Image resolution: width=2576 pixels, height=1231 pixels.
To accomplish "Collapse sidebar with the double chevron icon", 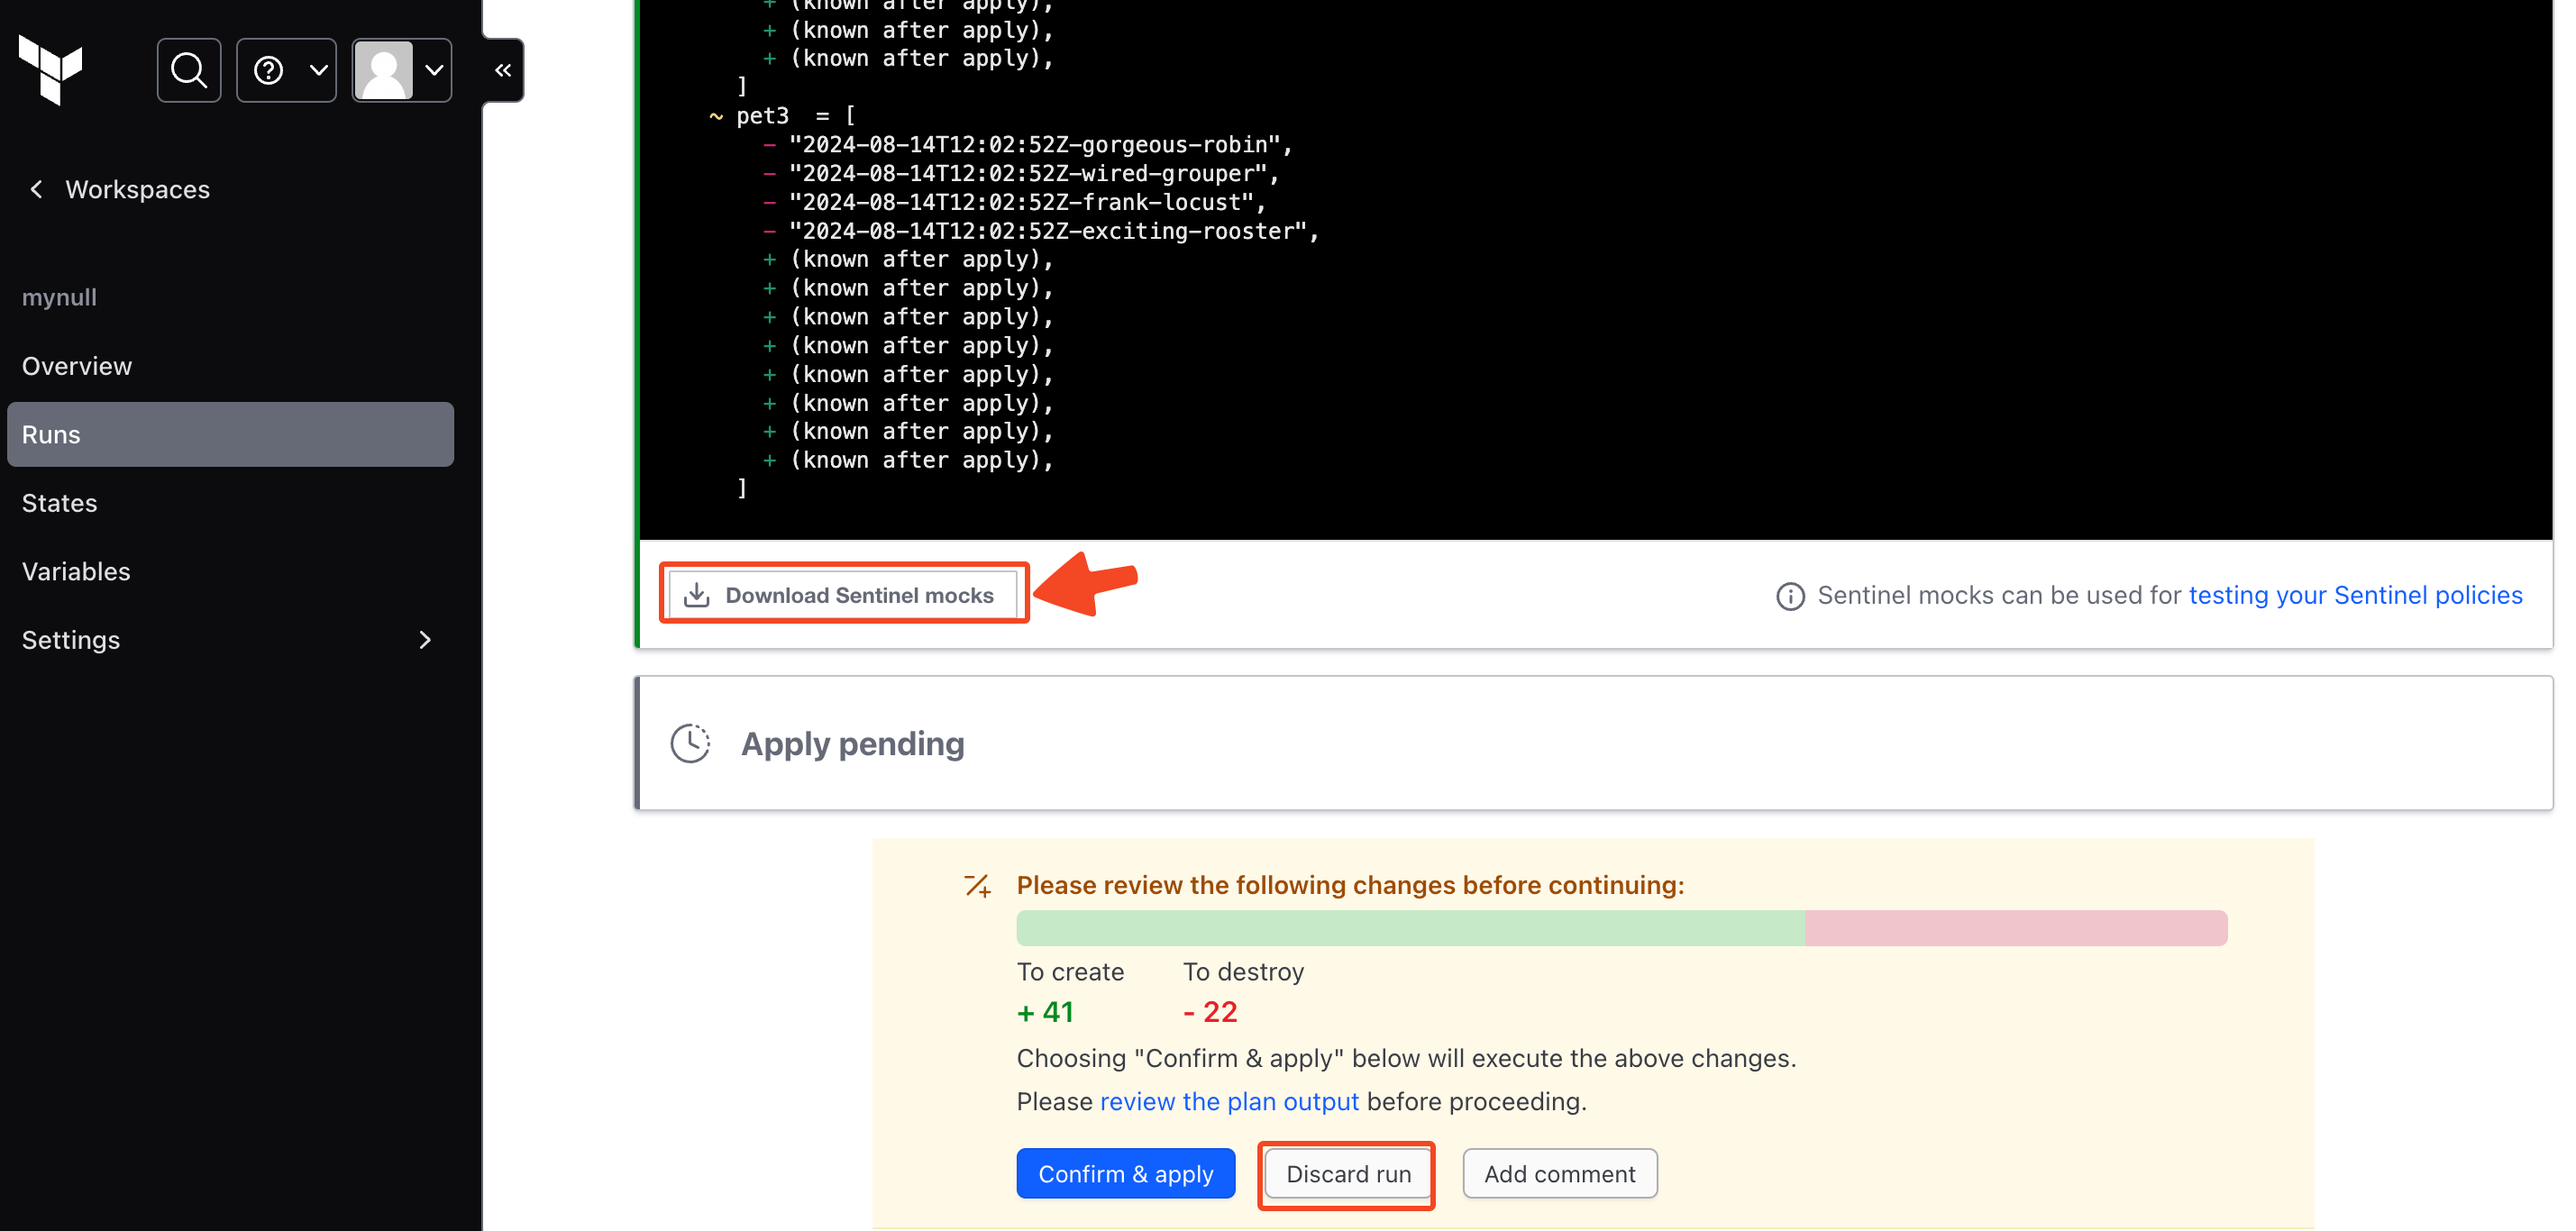I will point(503,70).
